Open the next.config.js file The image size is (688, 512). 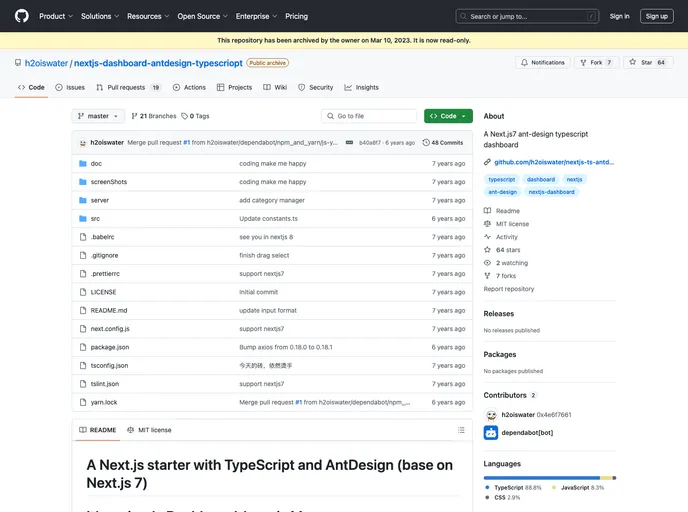pyautogui.click(x=110, y=329)
